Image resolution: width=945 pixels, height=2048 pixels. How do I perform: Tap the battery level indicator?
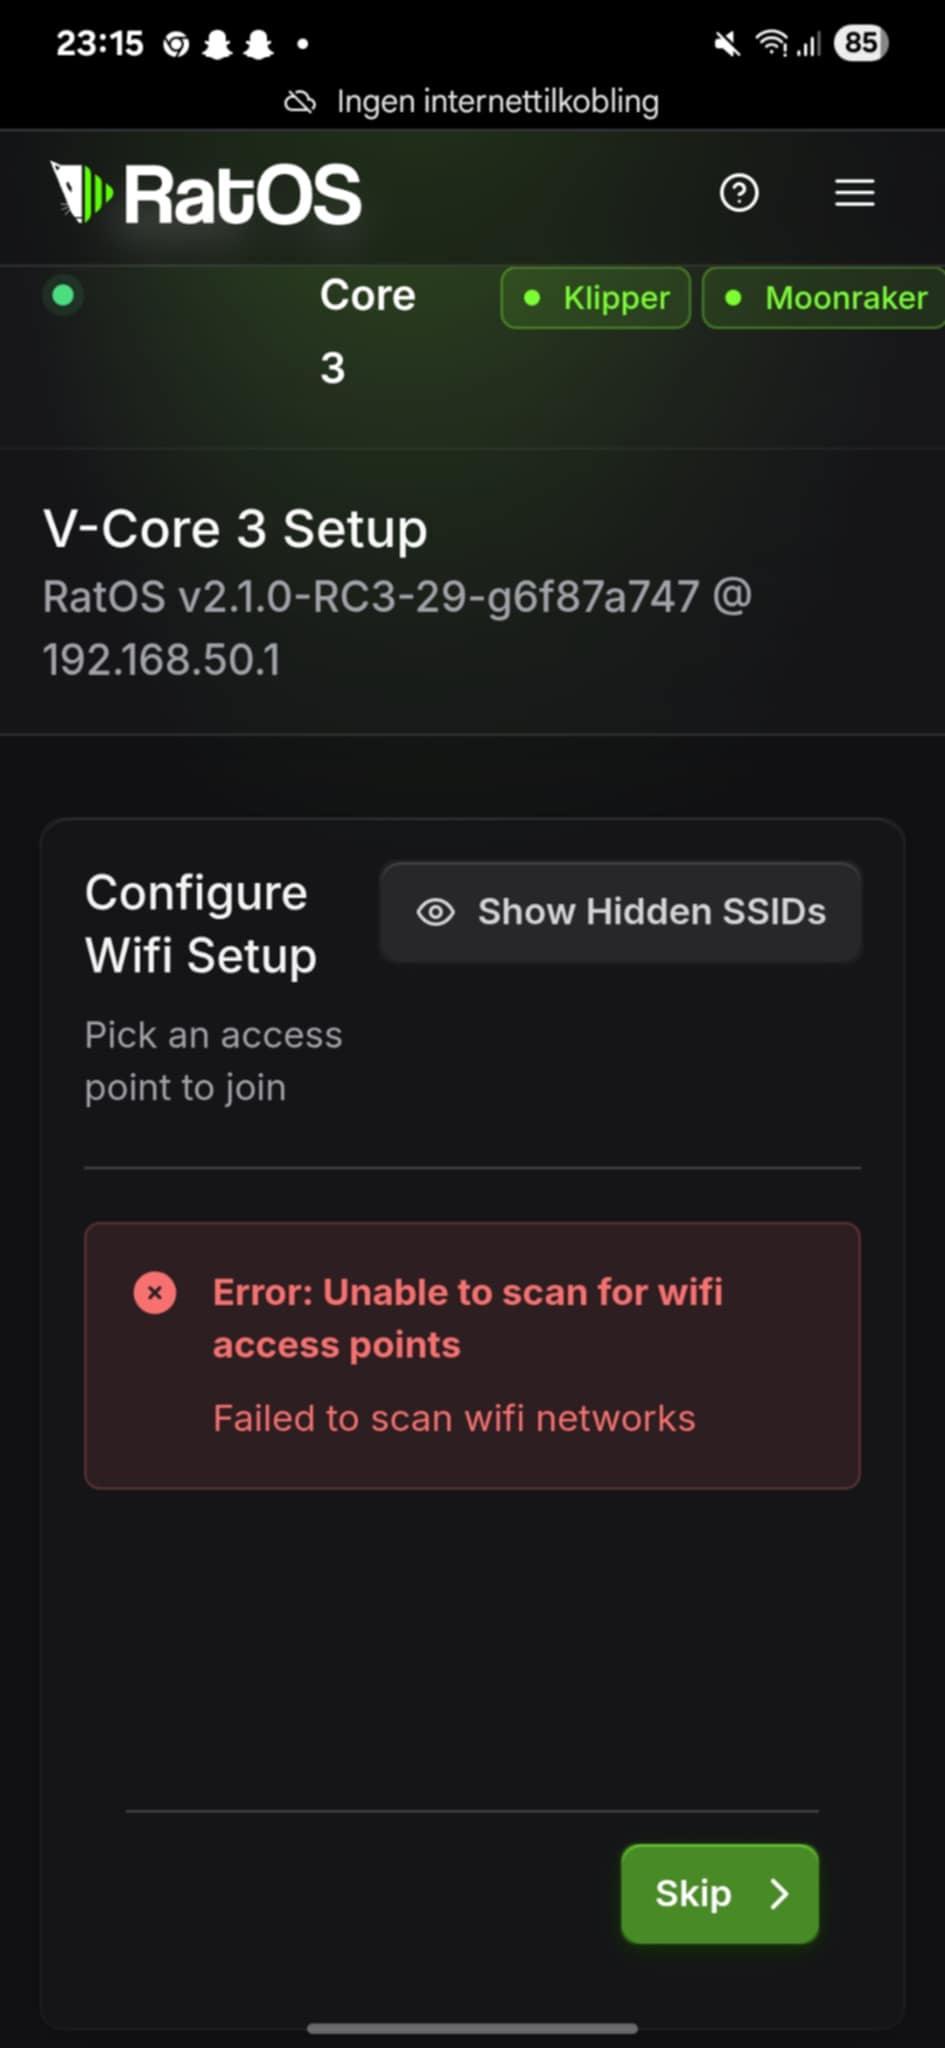click(860, 43)
